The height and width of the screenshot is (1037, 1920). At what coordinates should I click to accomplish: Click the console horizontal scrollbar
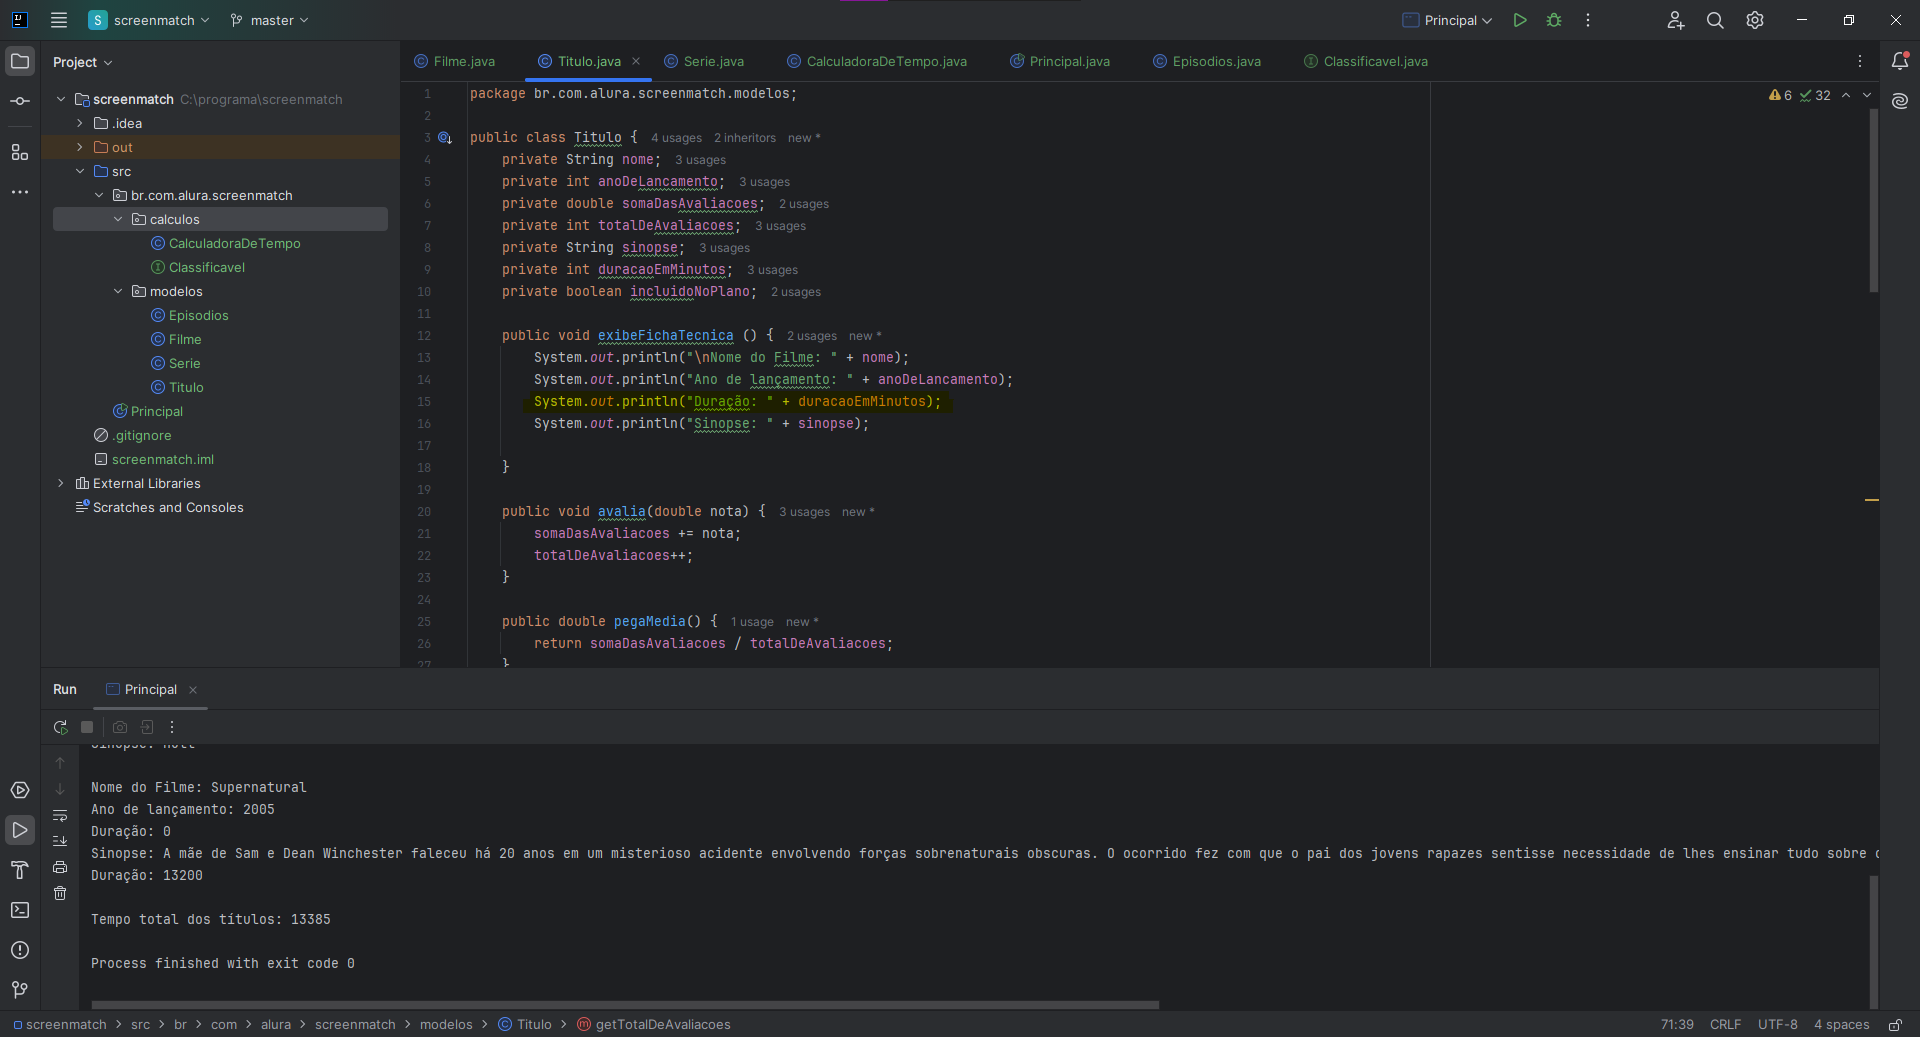tap(625, 1004)
